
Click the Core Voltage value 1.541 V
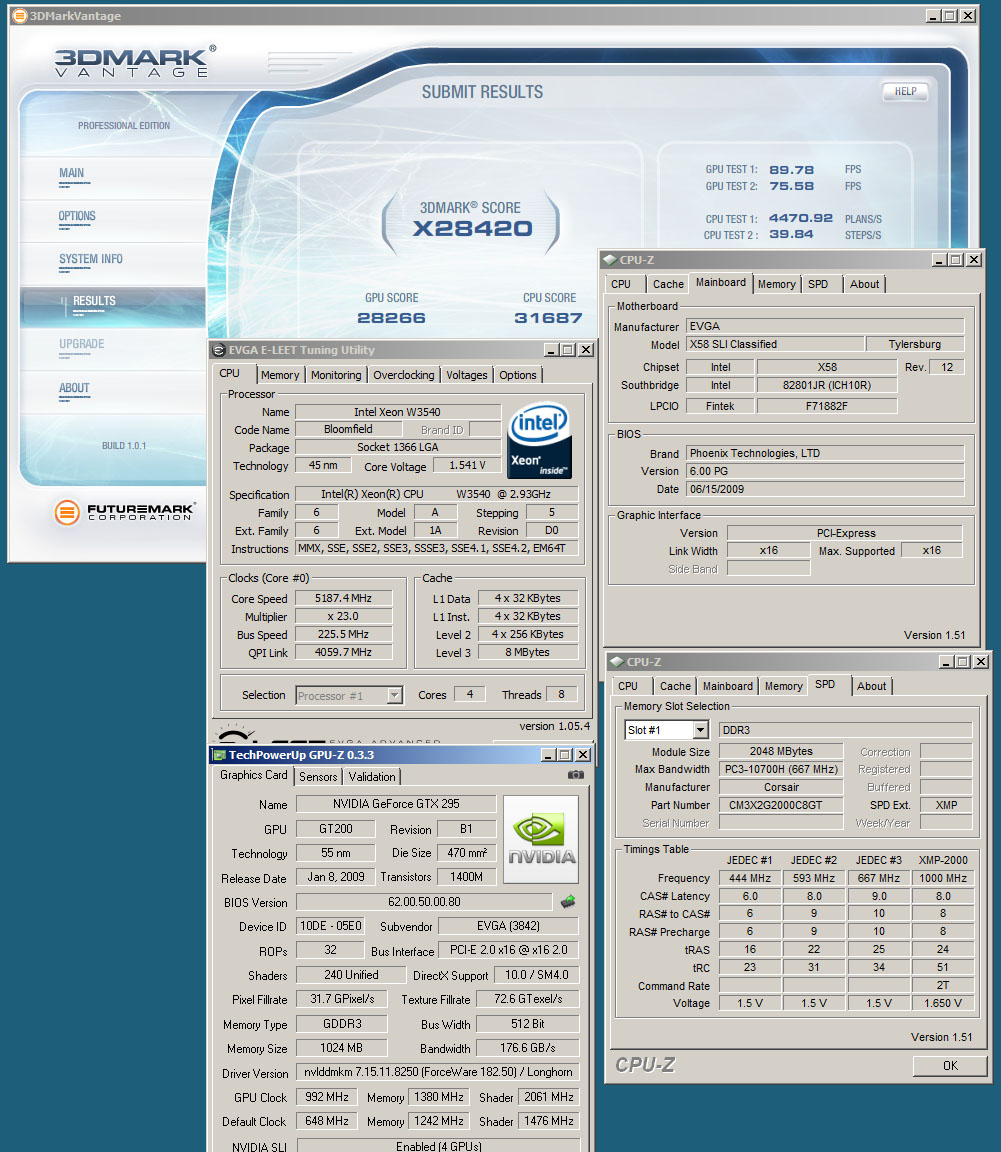click(467, 466)
